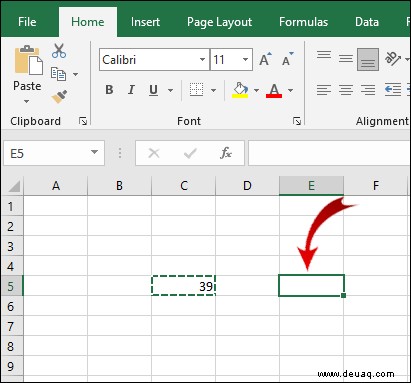Select column D header

point(247,186)
